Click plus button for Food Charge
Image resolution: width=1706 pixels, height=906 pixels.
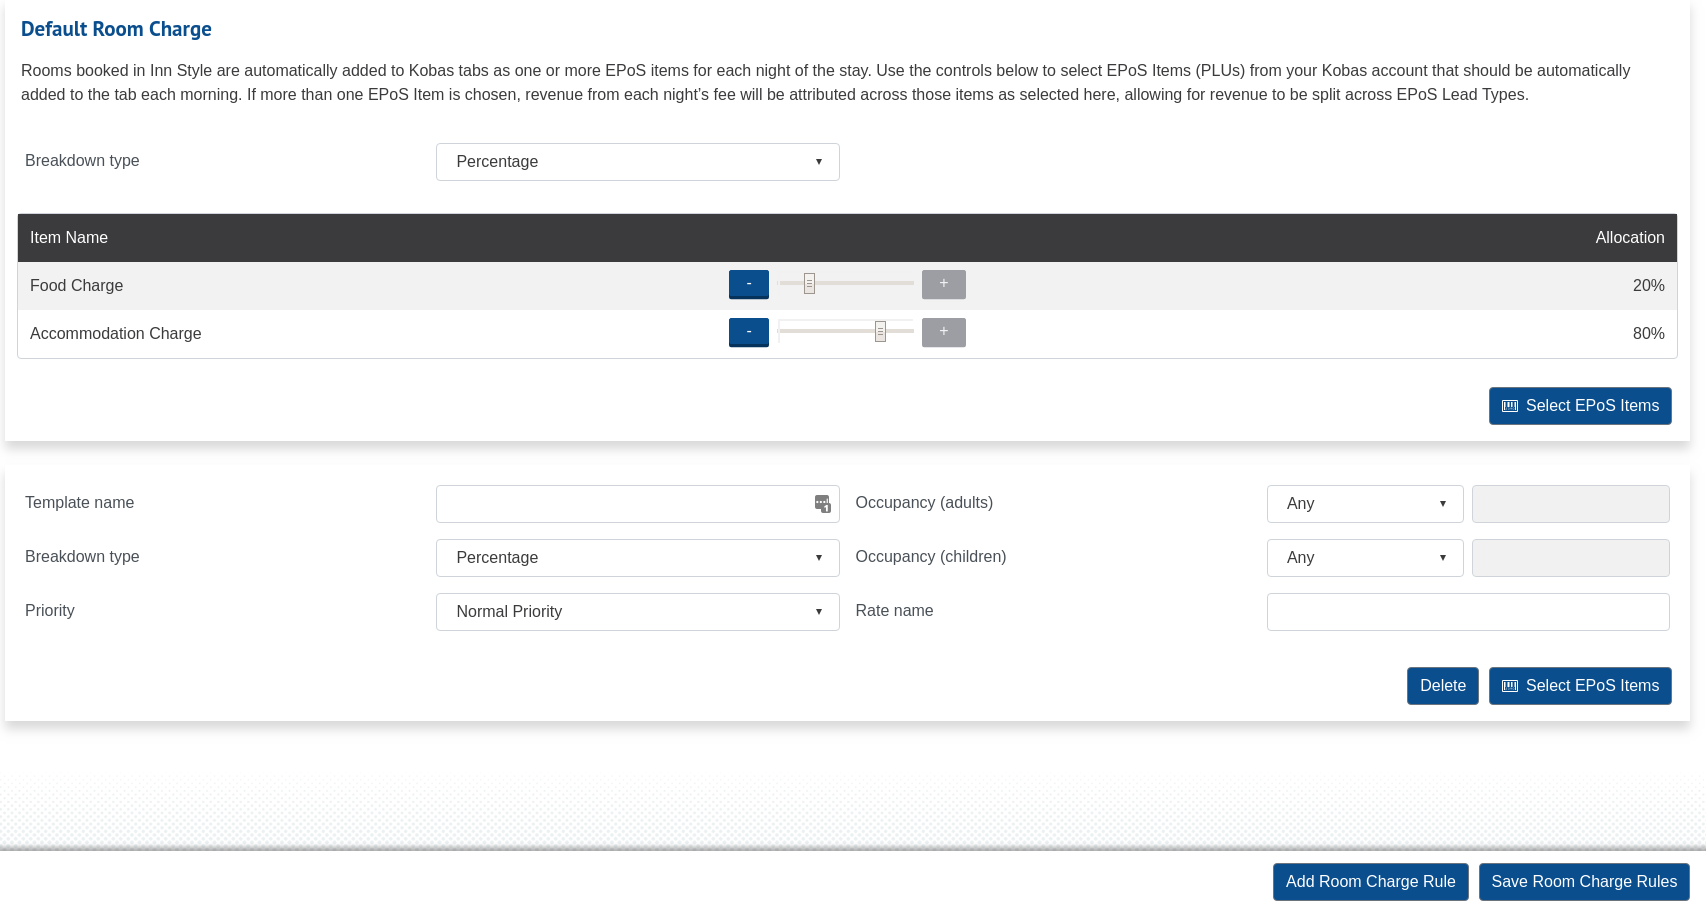click(943, 285)
